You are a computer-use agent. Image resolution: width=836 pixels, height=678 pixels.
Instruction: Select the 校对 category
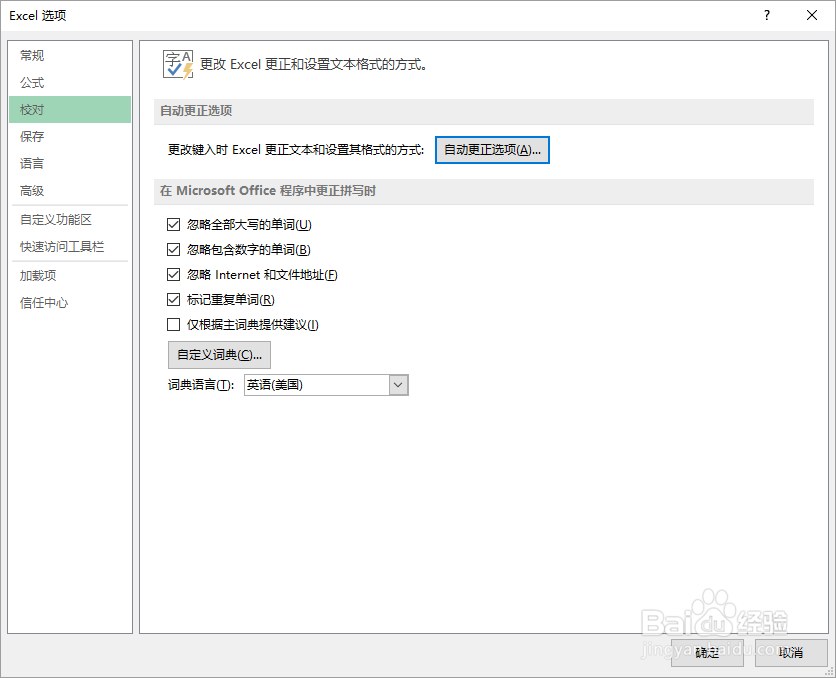70,109
